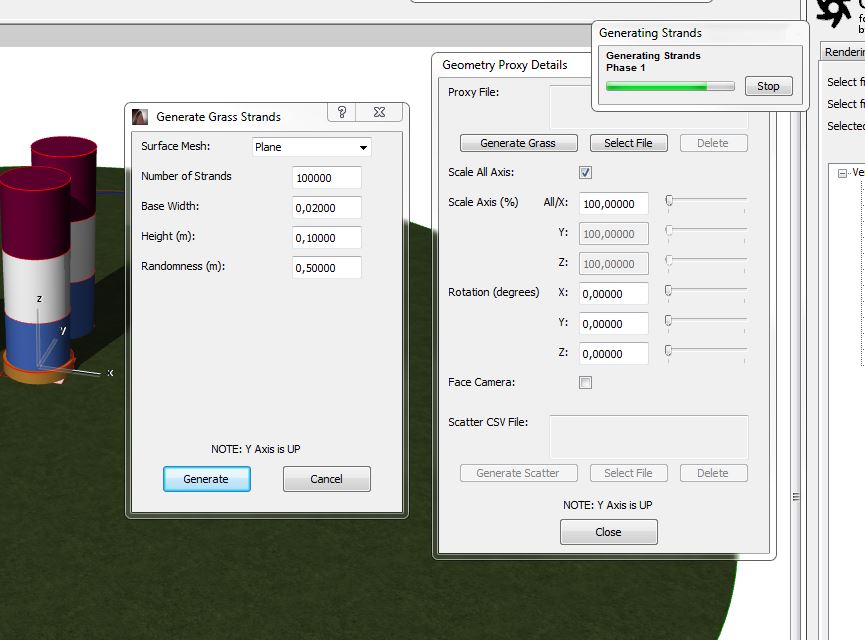Click the Generating Strands progress bar

pyautogui.click(x=670, y=86)
